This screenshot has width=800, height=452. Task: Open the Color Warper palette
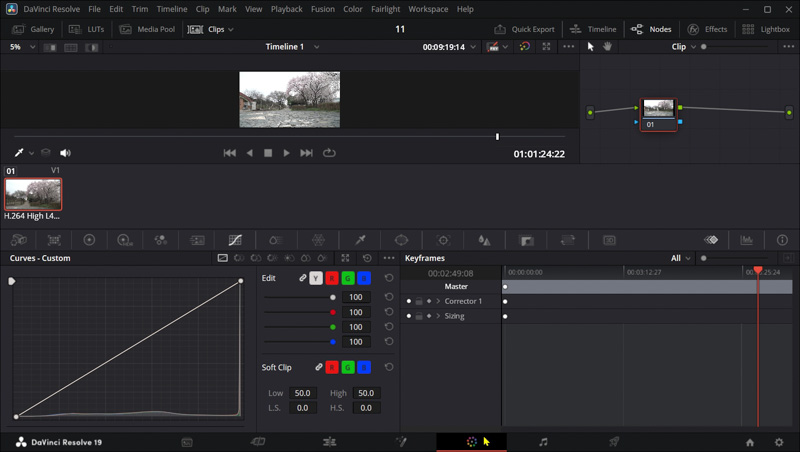(x=318, y=240)
